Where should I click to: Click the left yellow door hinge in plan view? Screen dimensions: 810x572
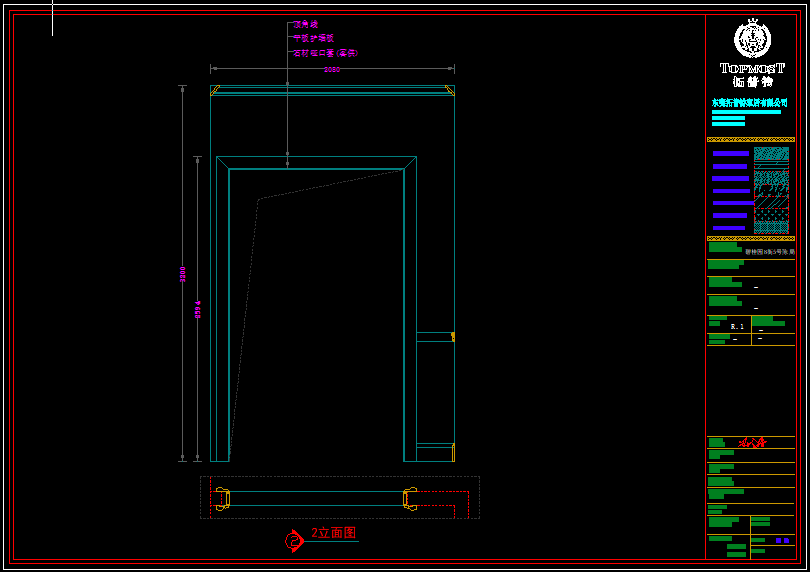point(222,498)
